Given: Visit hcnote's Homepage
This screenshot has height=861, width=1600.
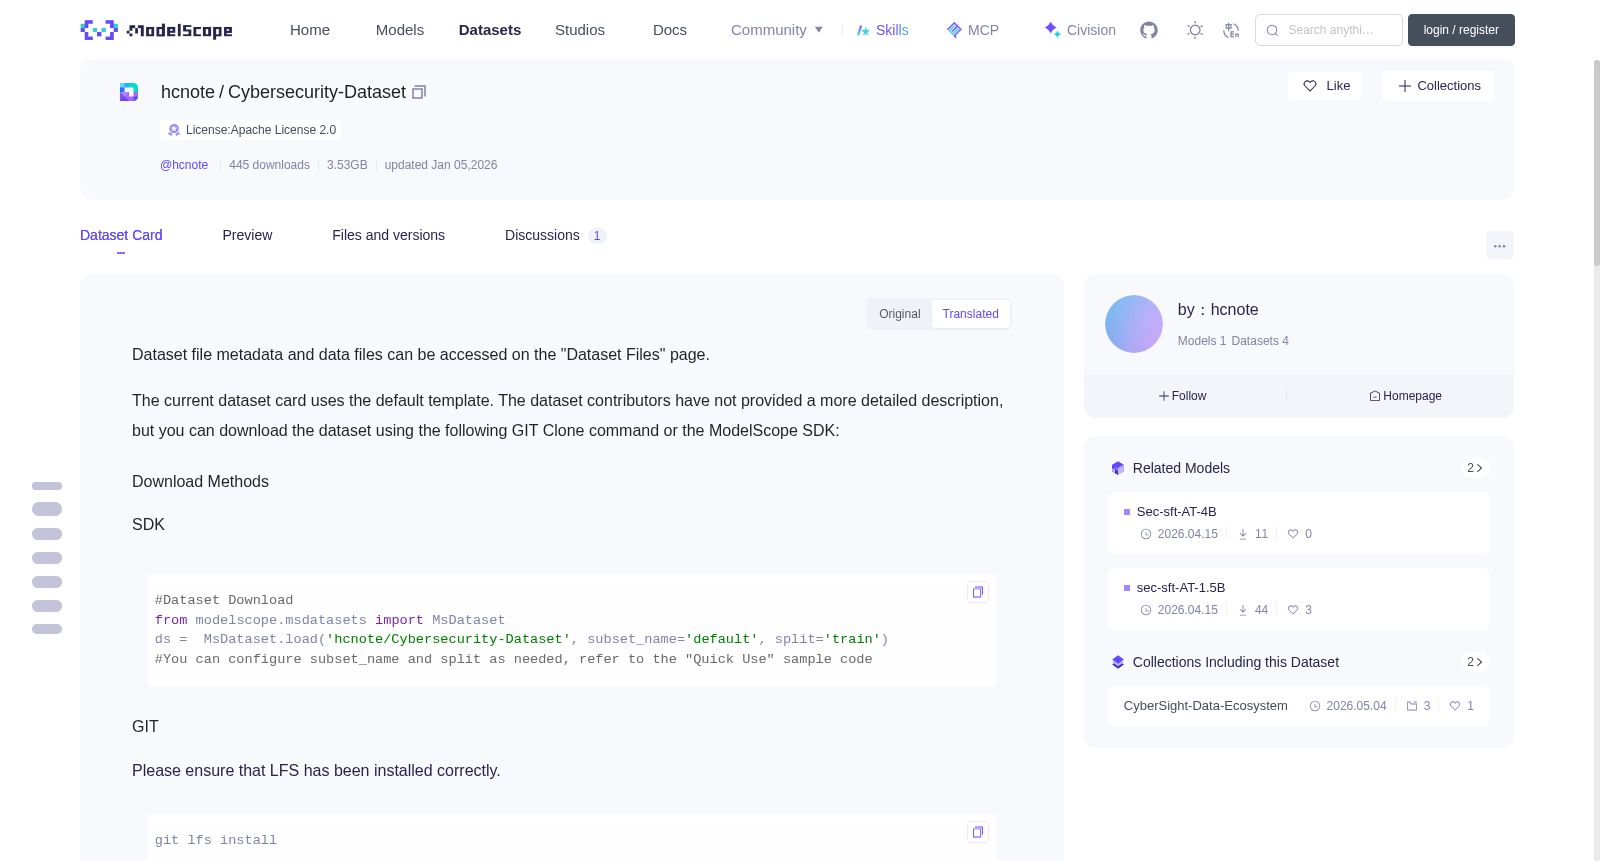Looking at the screenshot, I should [x=1405, y=396].
